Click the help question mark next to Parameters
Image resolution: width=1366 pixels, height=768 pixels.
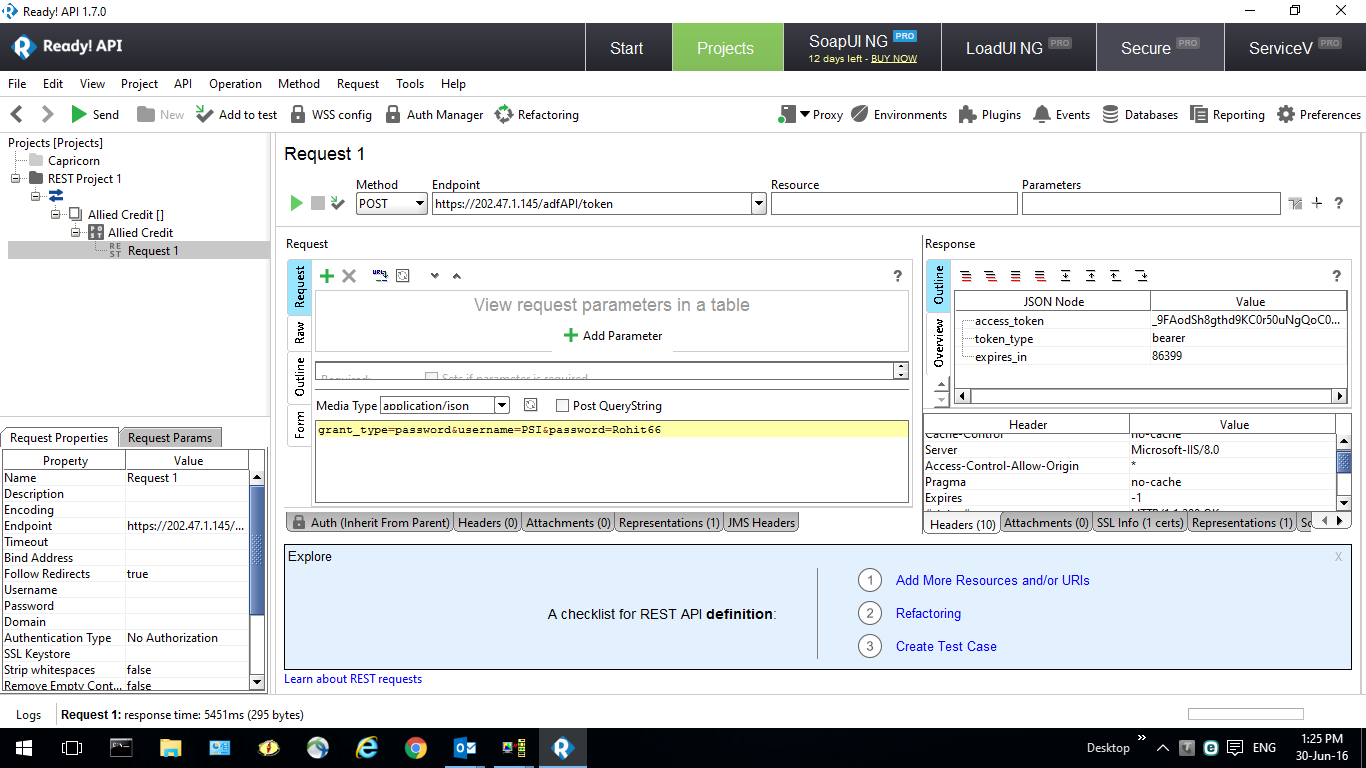tap(1339, 203)
